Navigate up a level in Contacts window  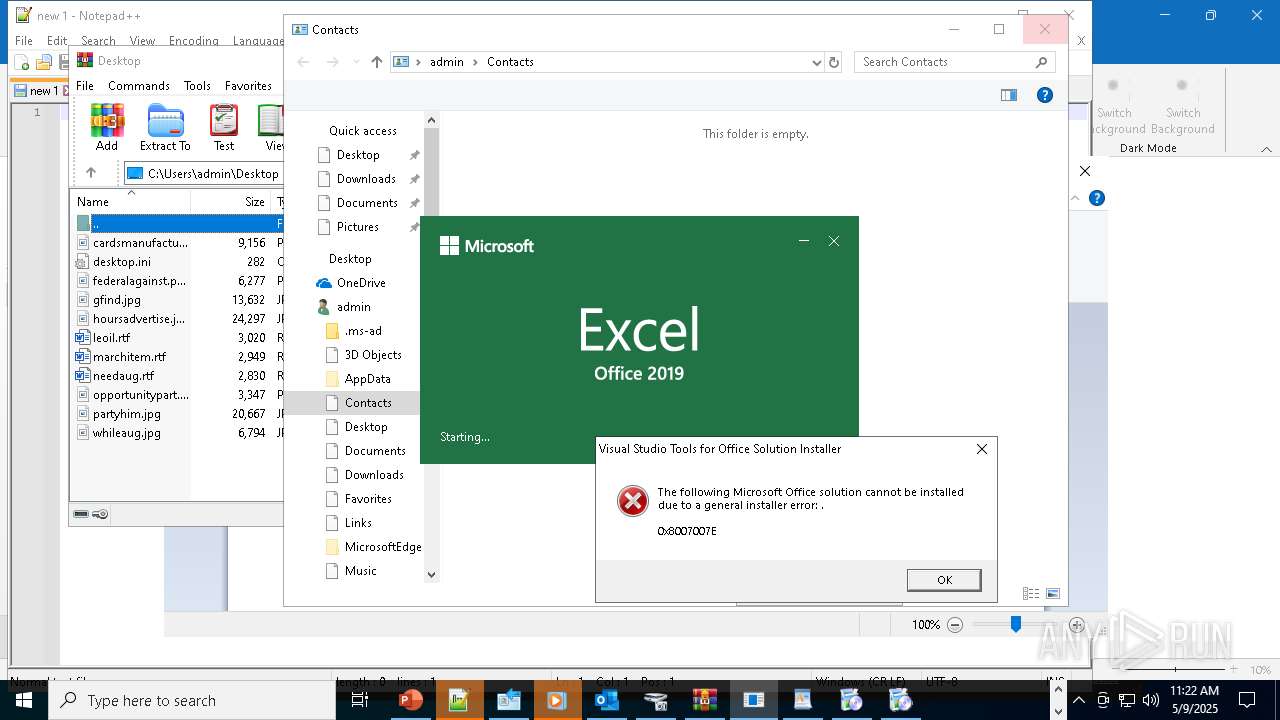click(376, 62)
